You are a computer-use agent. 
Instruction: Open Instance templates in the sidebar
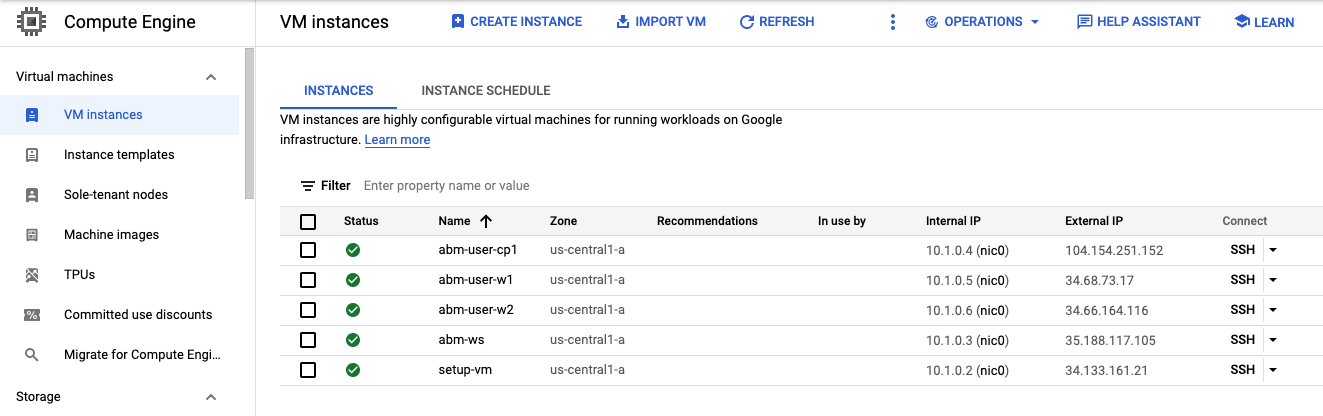120,155
